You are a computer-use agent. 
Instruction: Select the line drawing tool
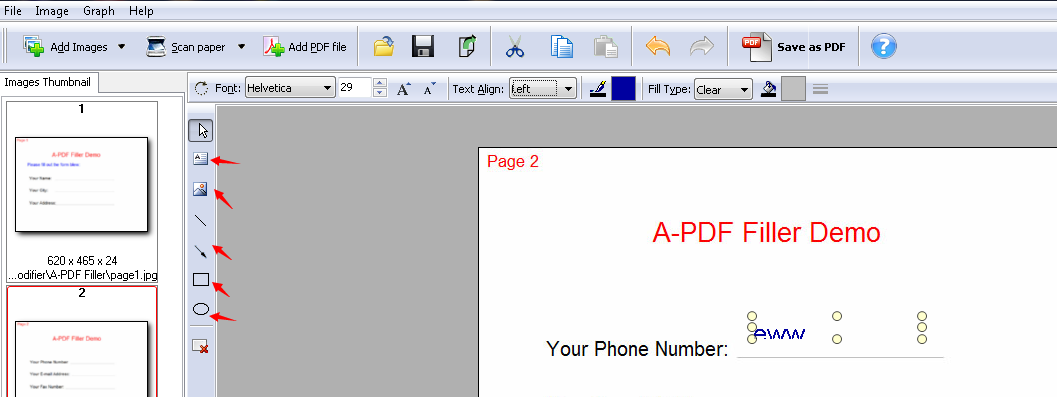(x=200, y=220)
